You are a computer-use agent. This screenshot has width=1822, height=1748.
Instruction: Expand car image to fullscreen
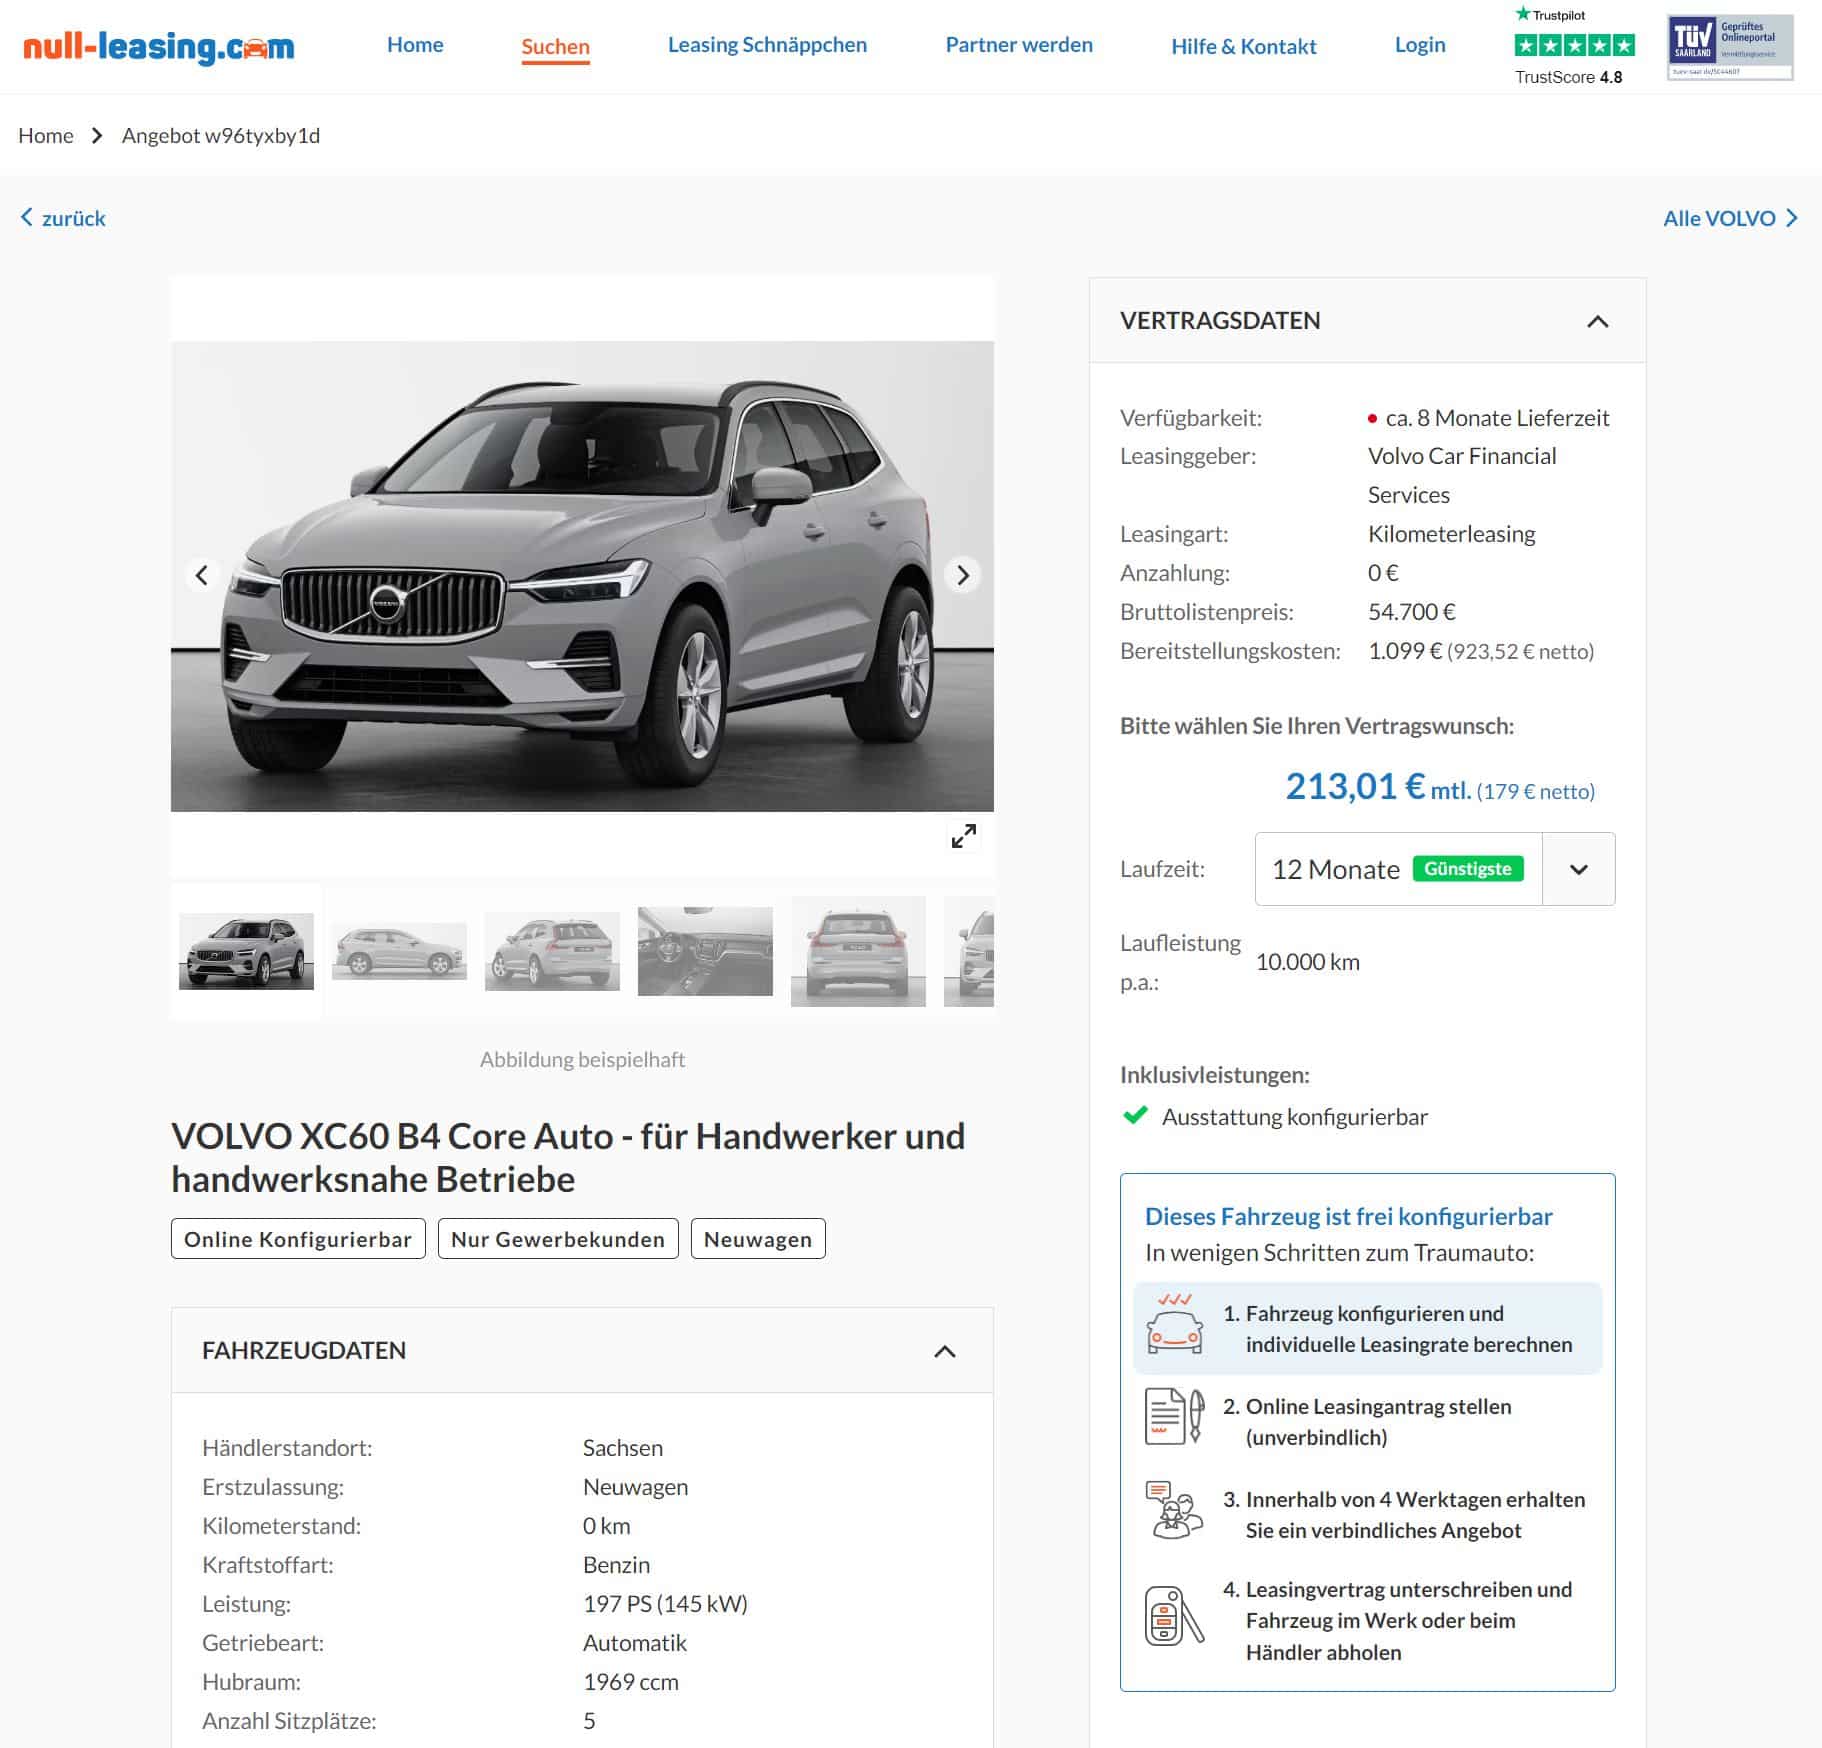[964, 836]
